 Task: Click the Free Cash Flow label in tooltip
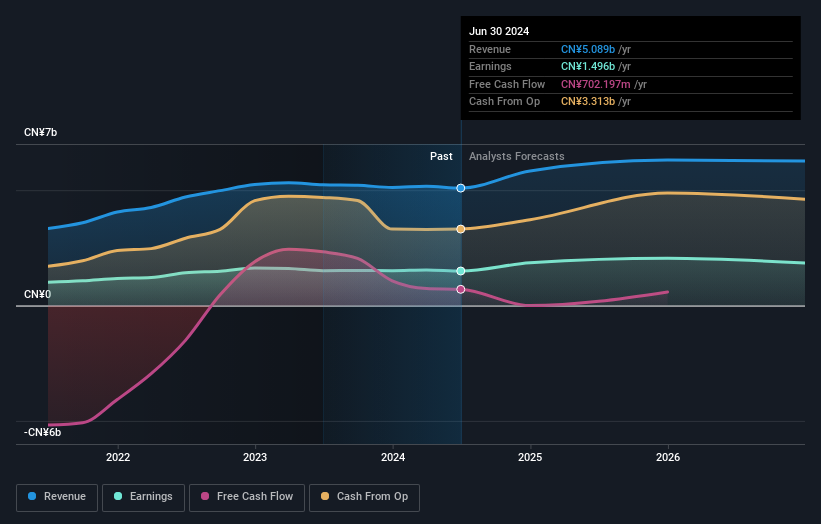507,84
